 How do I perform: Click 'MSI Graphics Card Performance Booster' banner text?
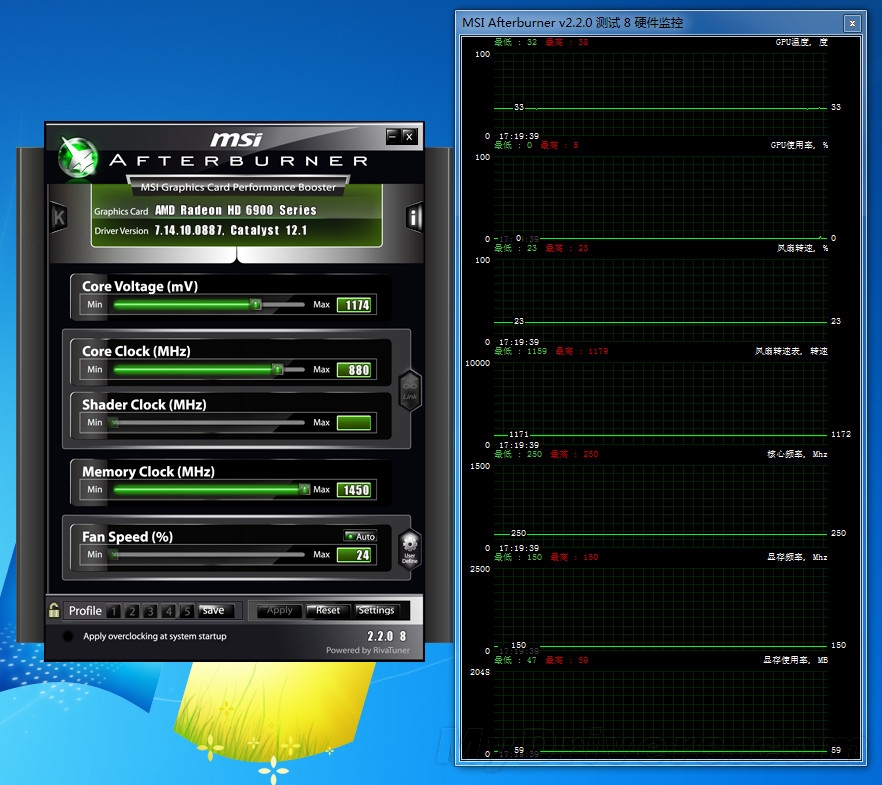[x=238, y=187]
